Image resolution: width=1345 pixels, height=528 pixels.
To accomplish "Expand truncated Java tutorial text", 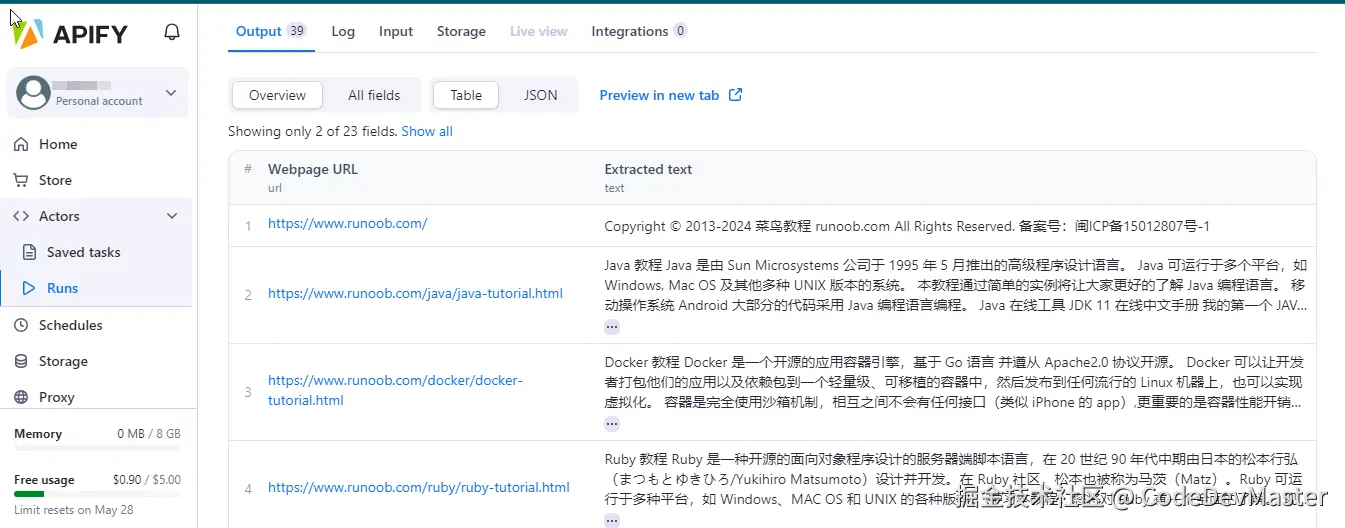I will pos(612,327).
